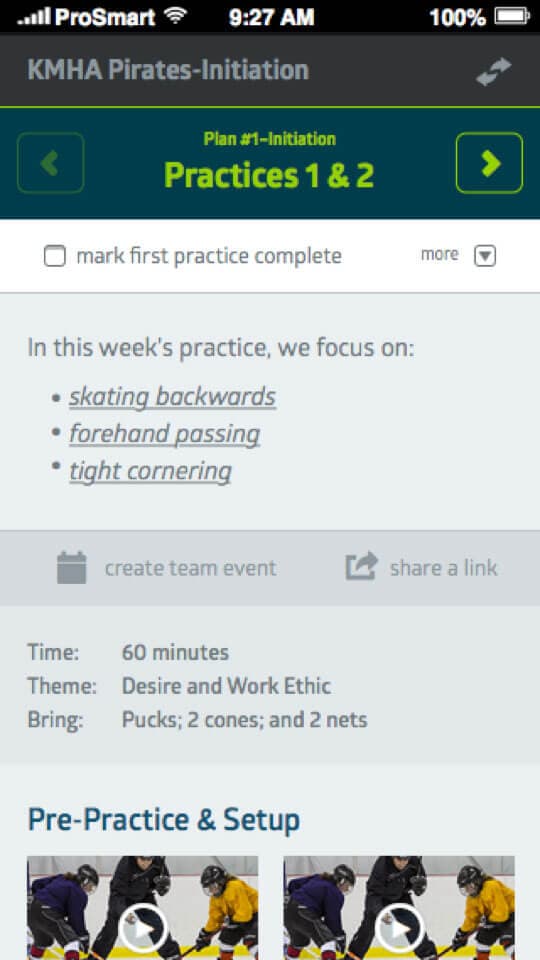Go to next practice with right chevron
Viewport: 540px width, 960px height.
point(489,163)
